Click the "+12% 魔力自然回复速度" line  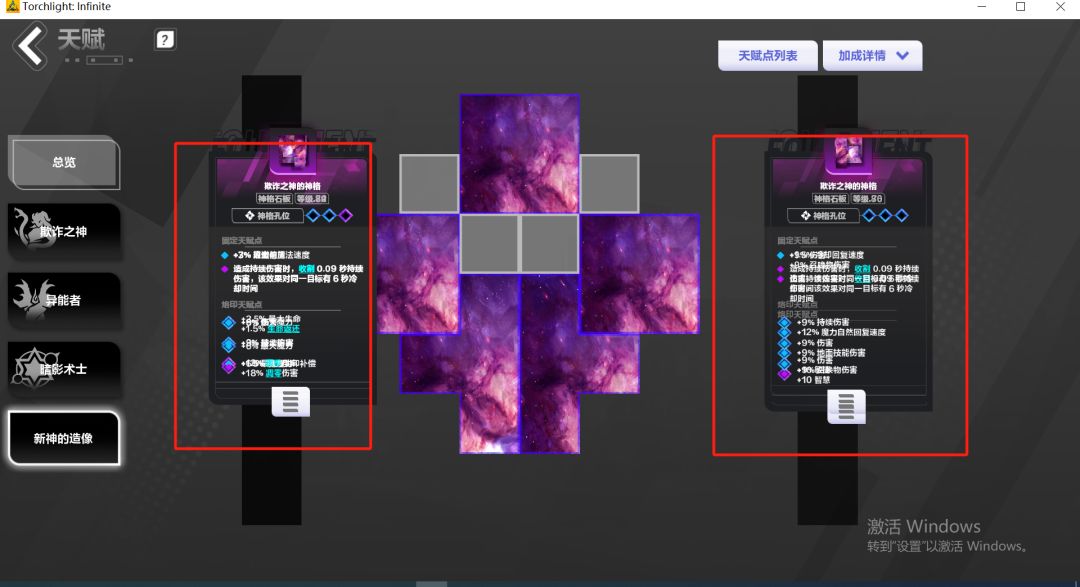point(841,332)
